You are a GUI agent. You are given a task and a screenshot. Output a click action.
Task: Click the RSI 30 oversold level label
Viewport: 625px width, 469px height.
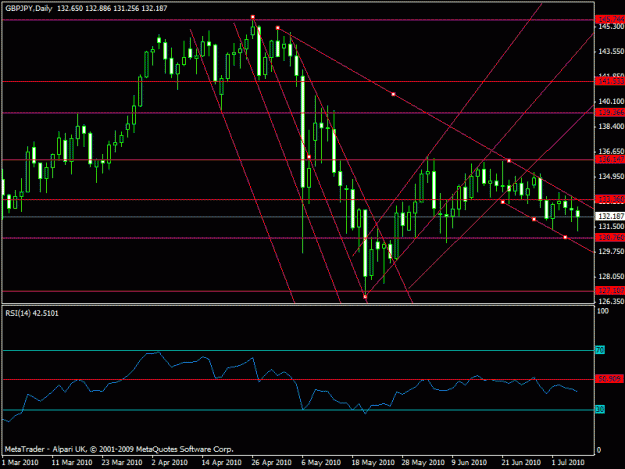[x=600, y=409]
